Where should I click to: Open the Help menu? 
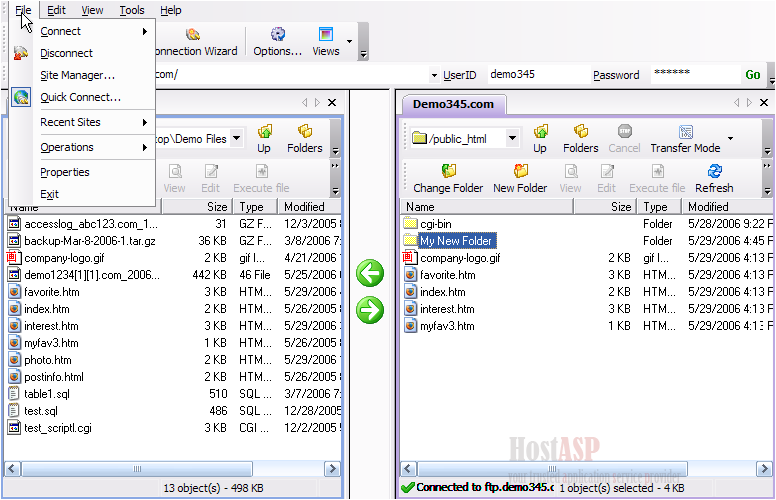(171, 10)
